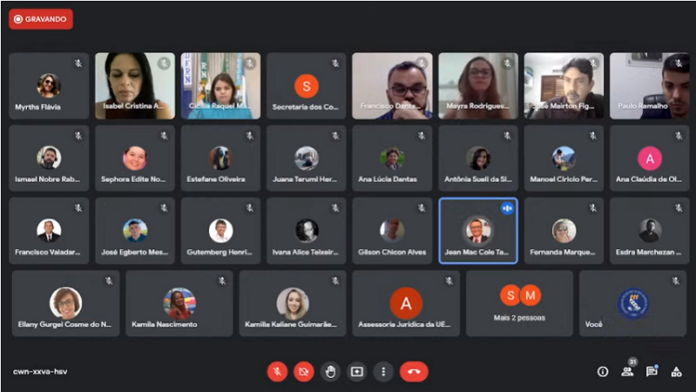Click the present screen icon
Screen dimensions: 696x392
(357, 372)
